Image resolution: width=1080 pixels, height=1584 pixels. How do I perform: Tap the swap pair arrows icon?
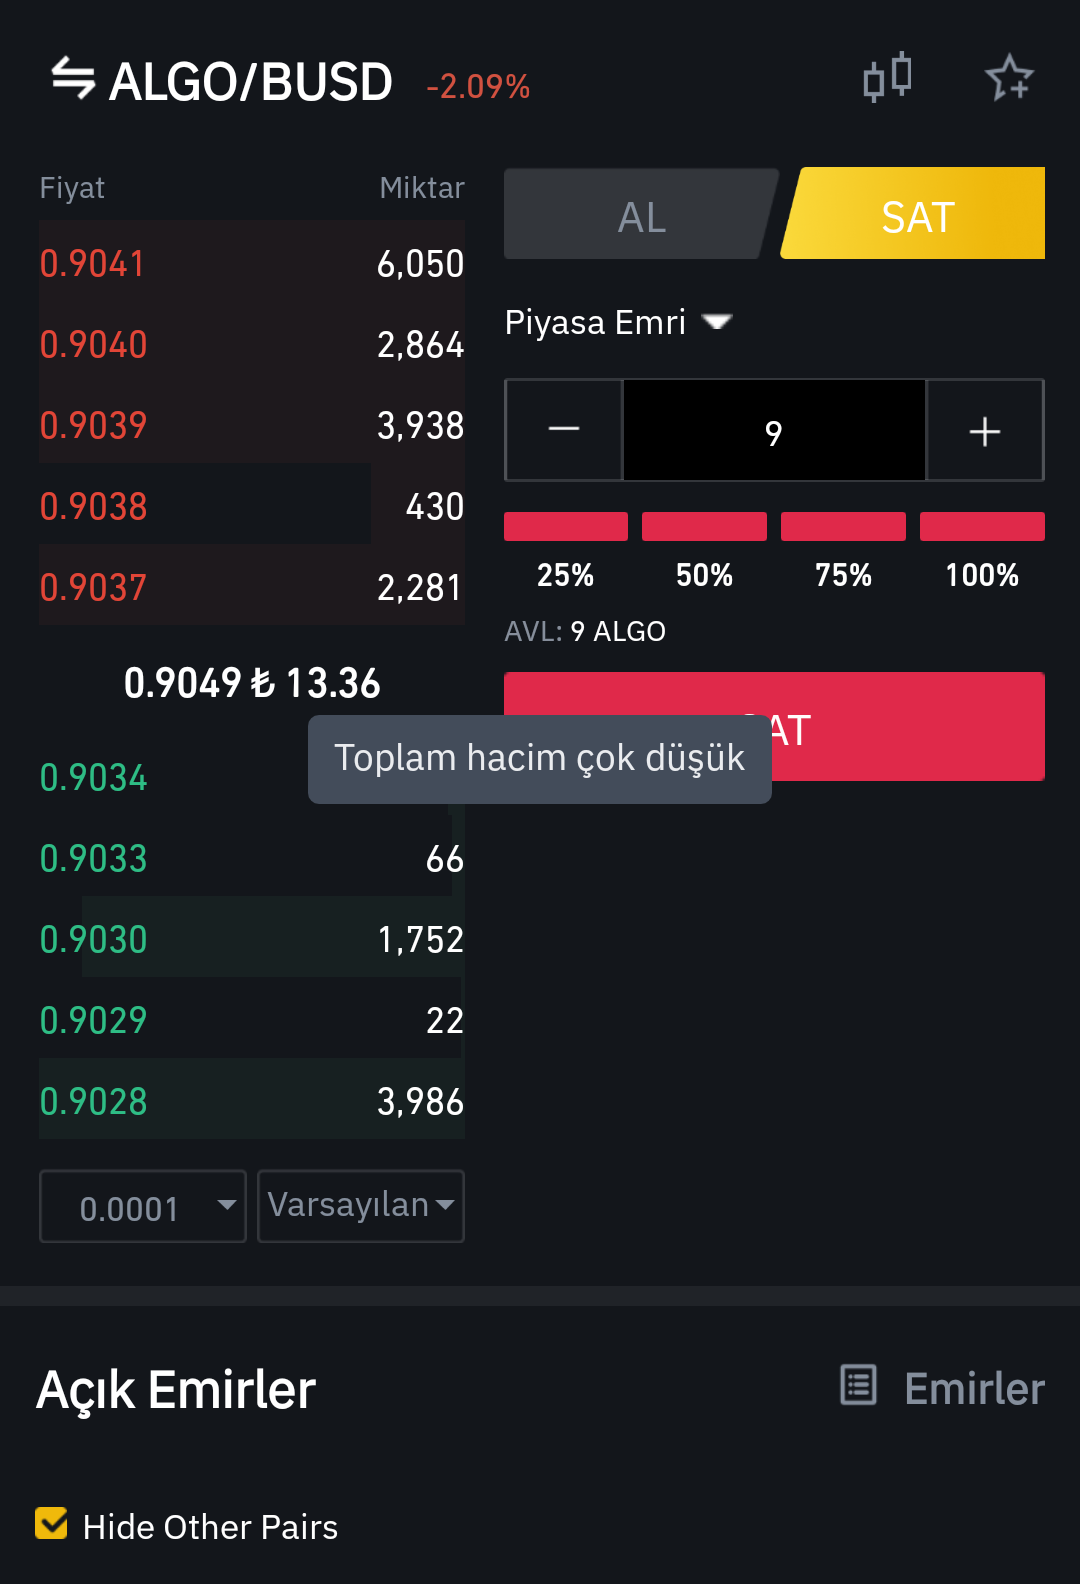pyautogui.click(x=73, y=79)
